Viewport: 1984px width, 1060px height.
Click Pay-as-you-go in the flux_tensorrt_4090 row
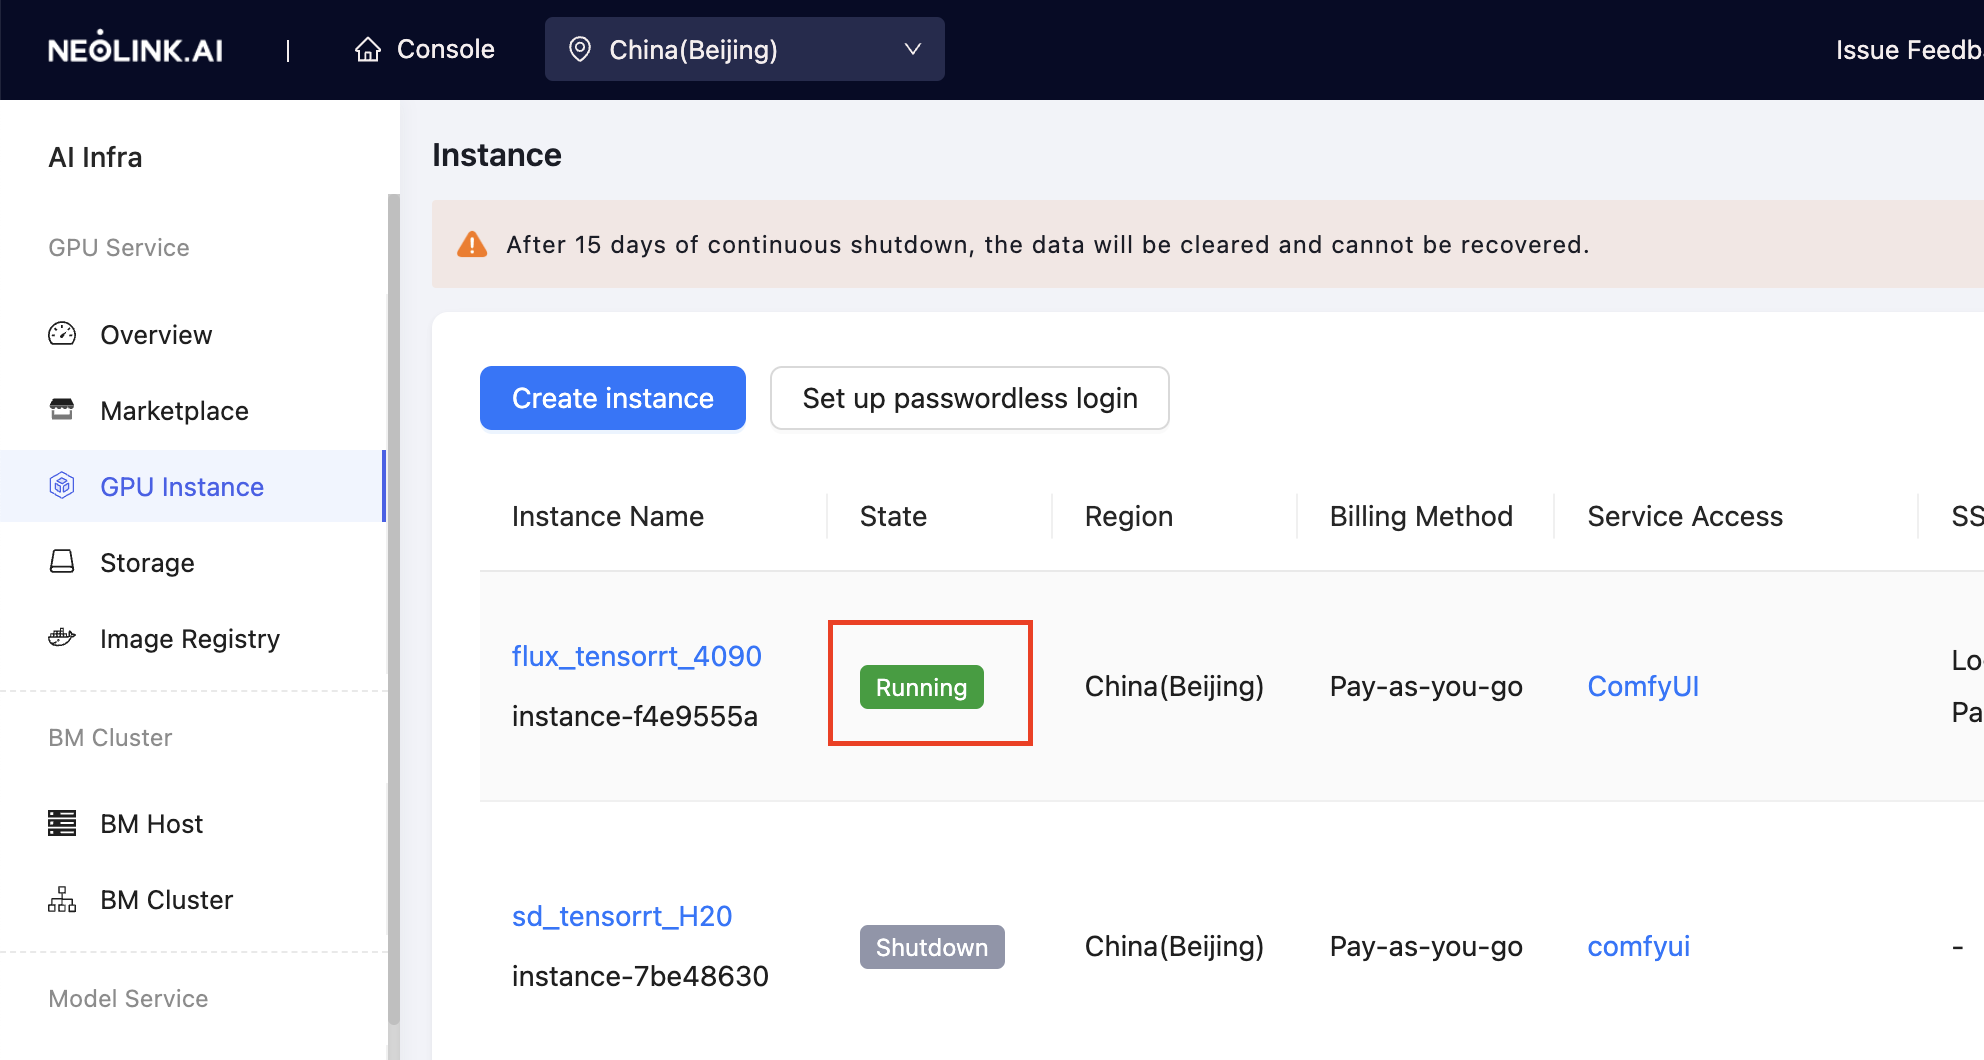click(1426, 686)
